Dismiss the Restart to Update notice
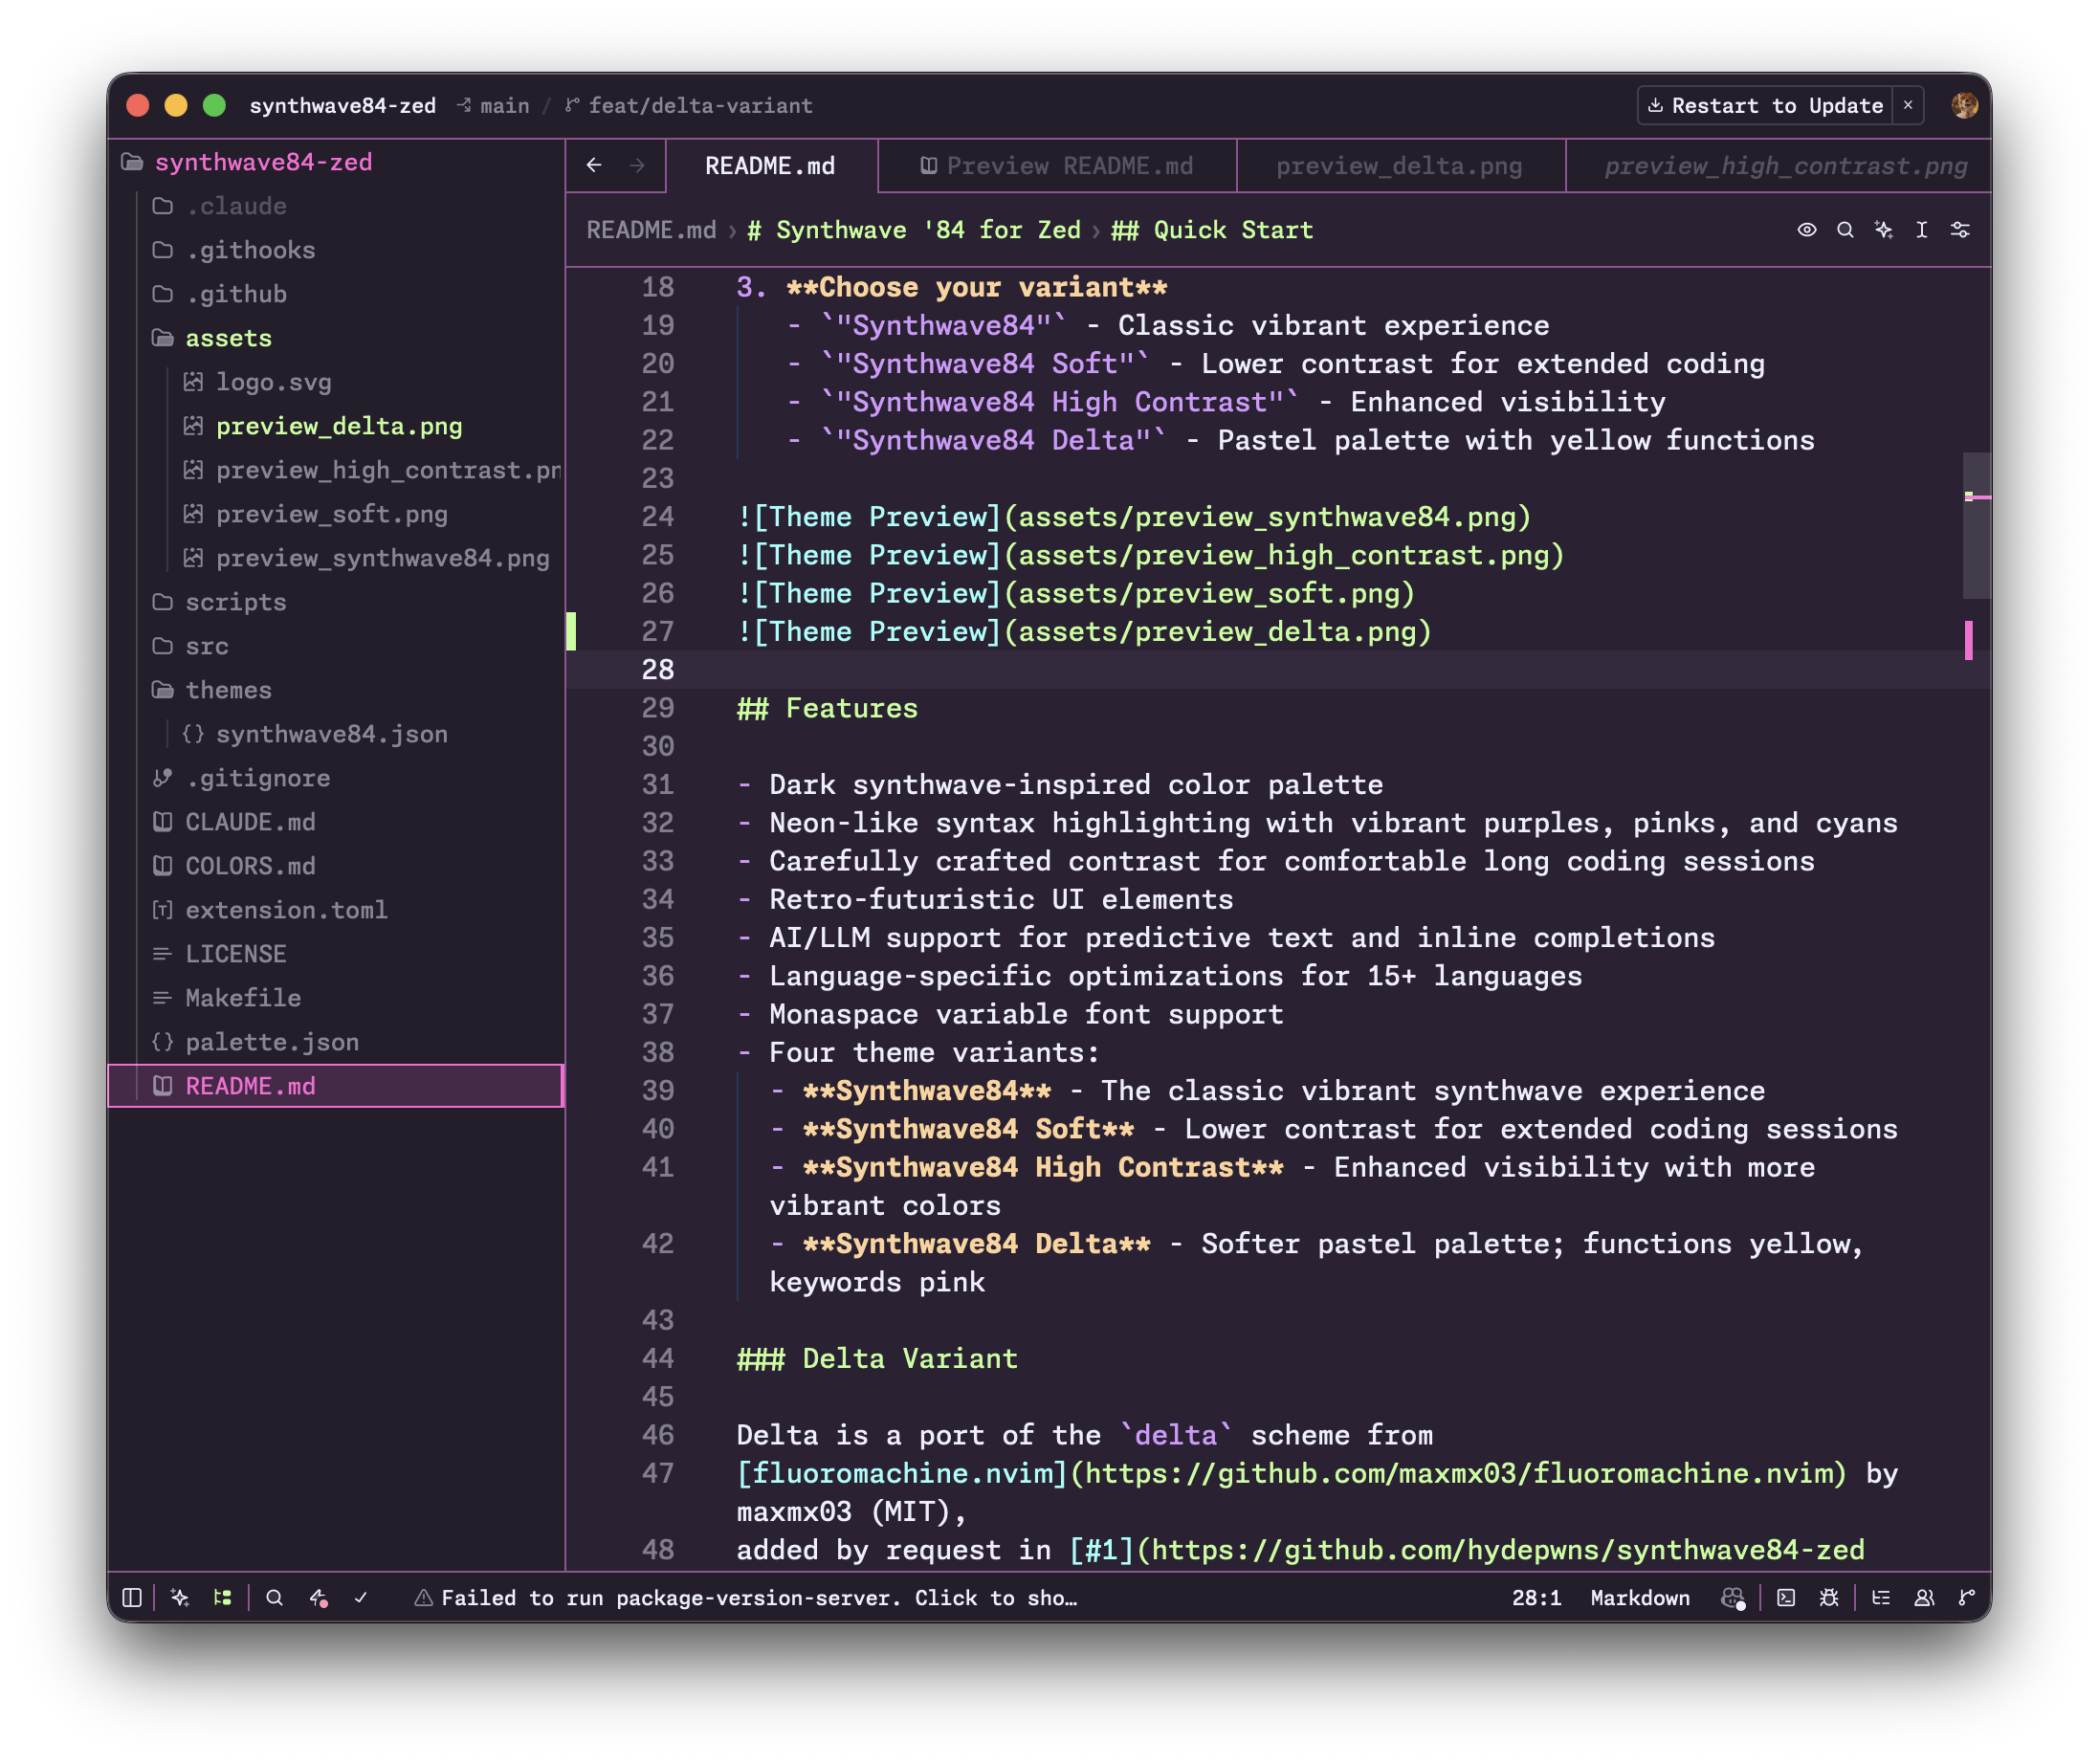The height and width of the screenshot is (1764, 2099). (1907, 105)
